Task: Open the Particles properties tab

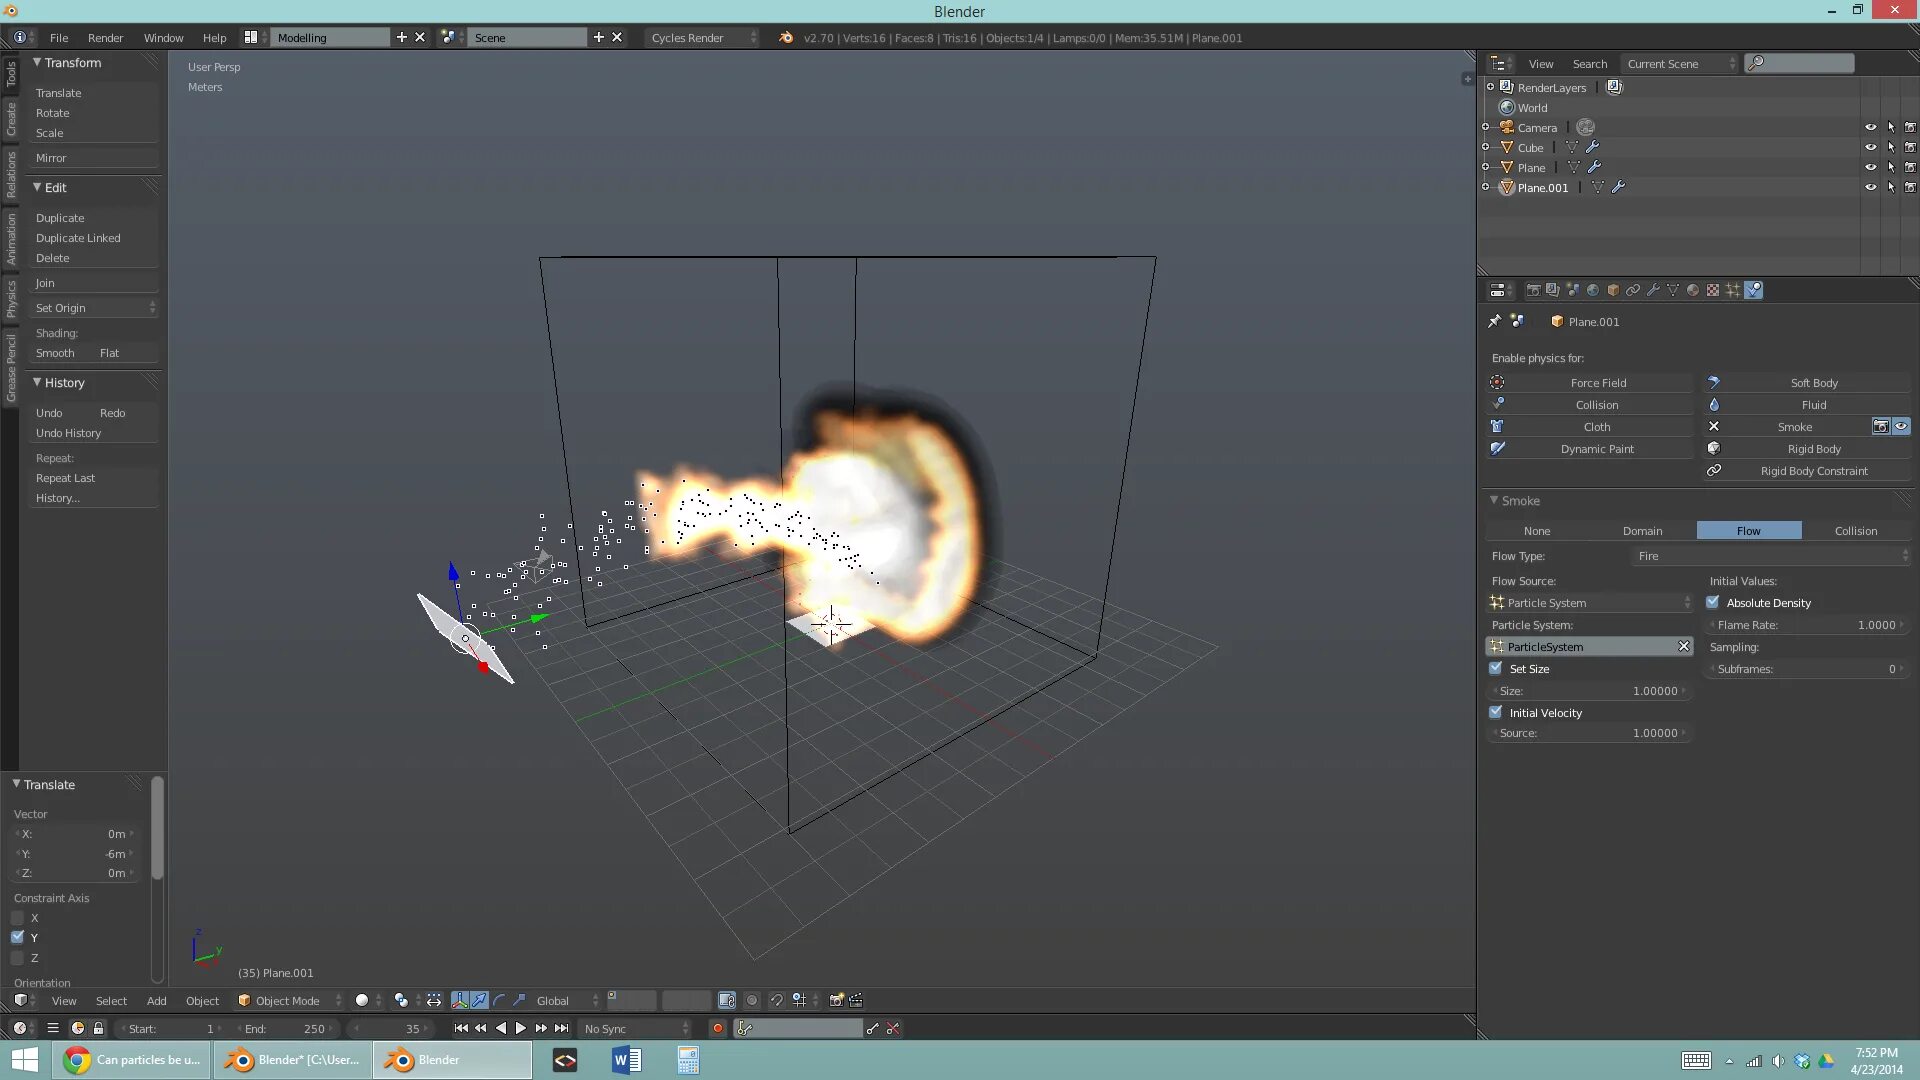Action: 1733,290
